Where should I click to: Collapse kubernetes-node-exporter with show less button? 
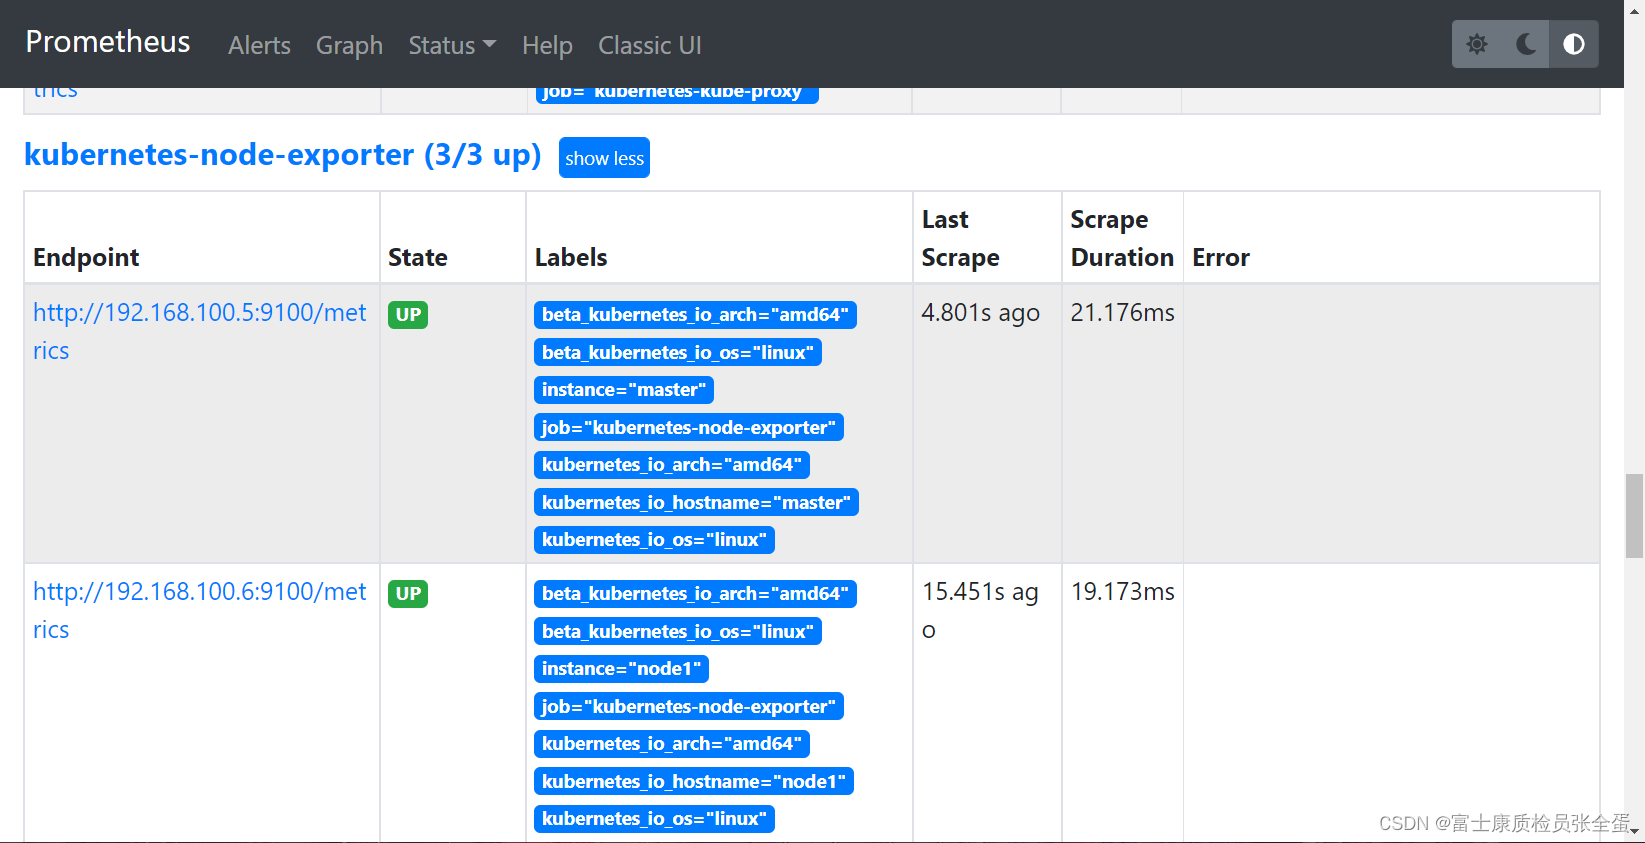coord(604,158)
